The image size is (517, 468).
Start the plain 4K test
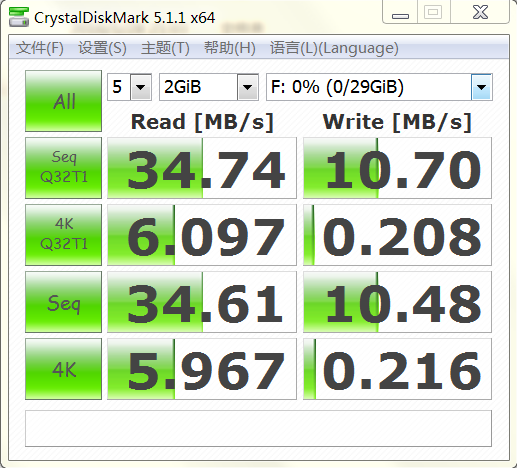[x=63, y=369]
